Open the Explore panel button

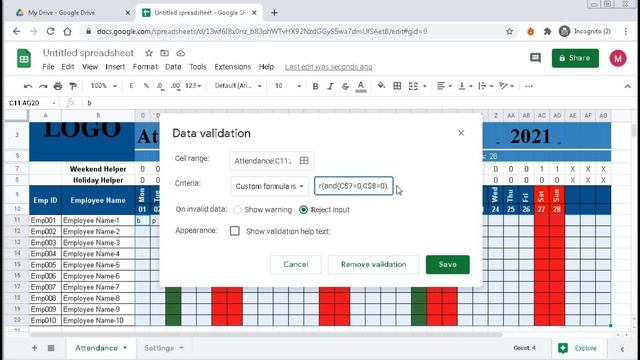pyautogui.click(x=578, y=348)
